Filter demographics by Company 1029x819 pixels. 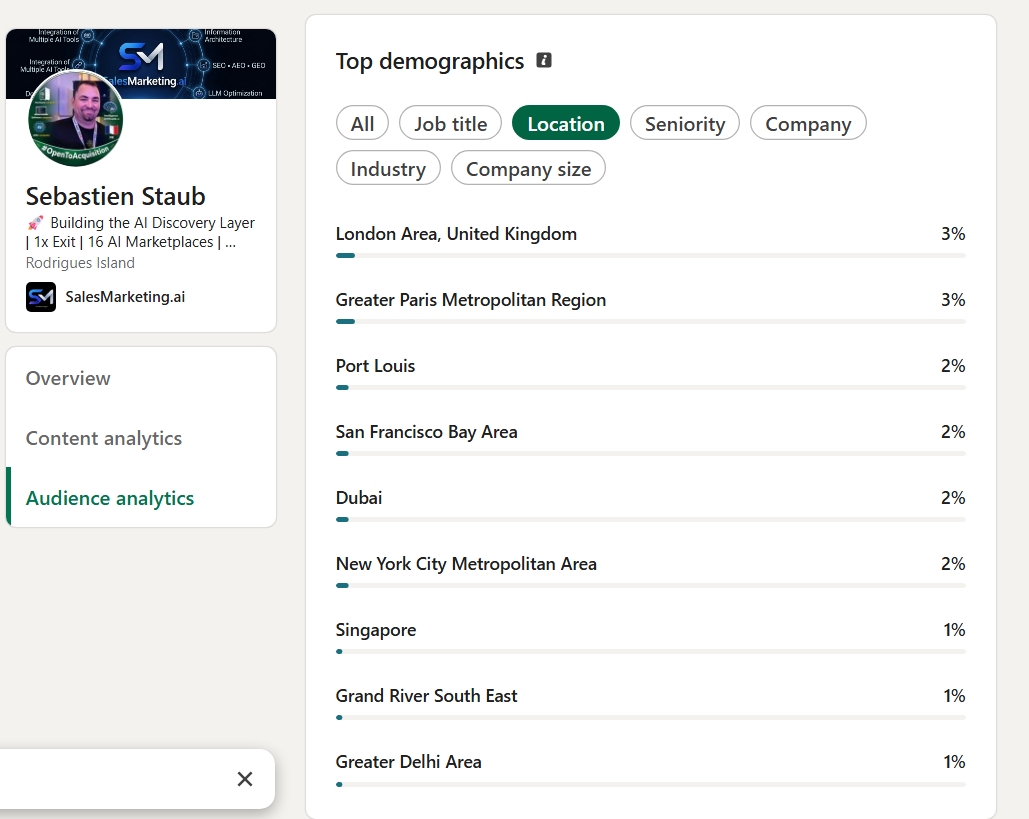coord(808,123)
